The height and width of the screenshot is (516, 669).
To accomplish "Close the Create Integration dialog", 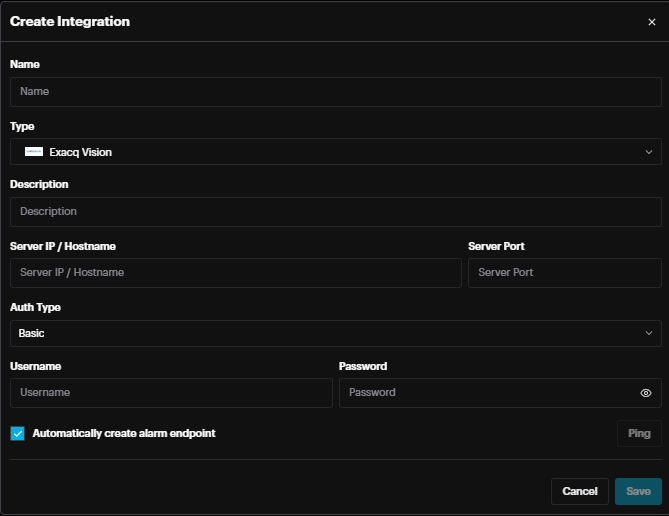I will 652,22.
